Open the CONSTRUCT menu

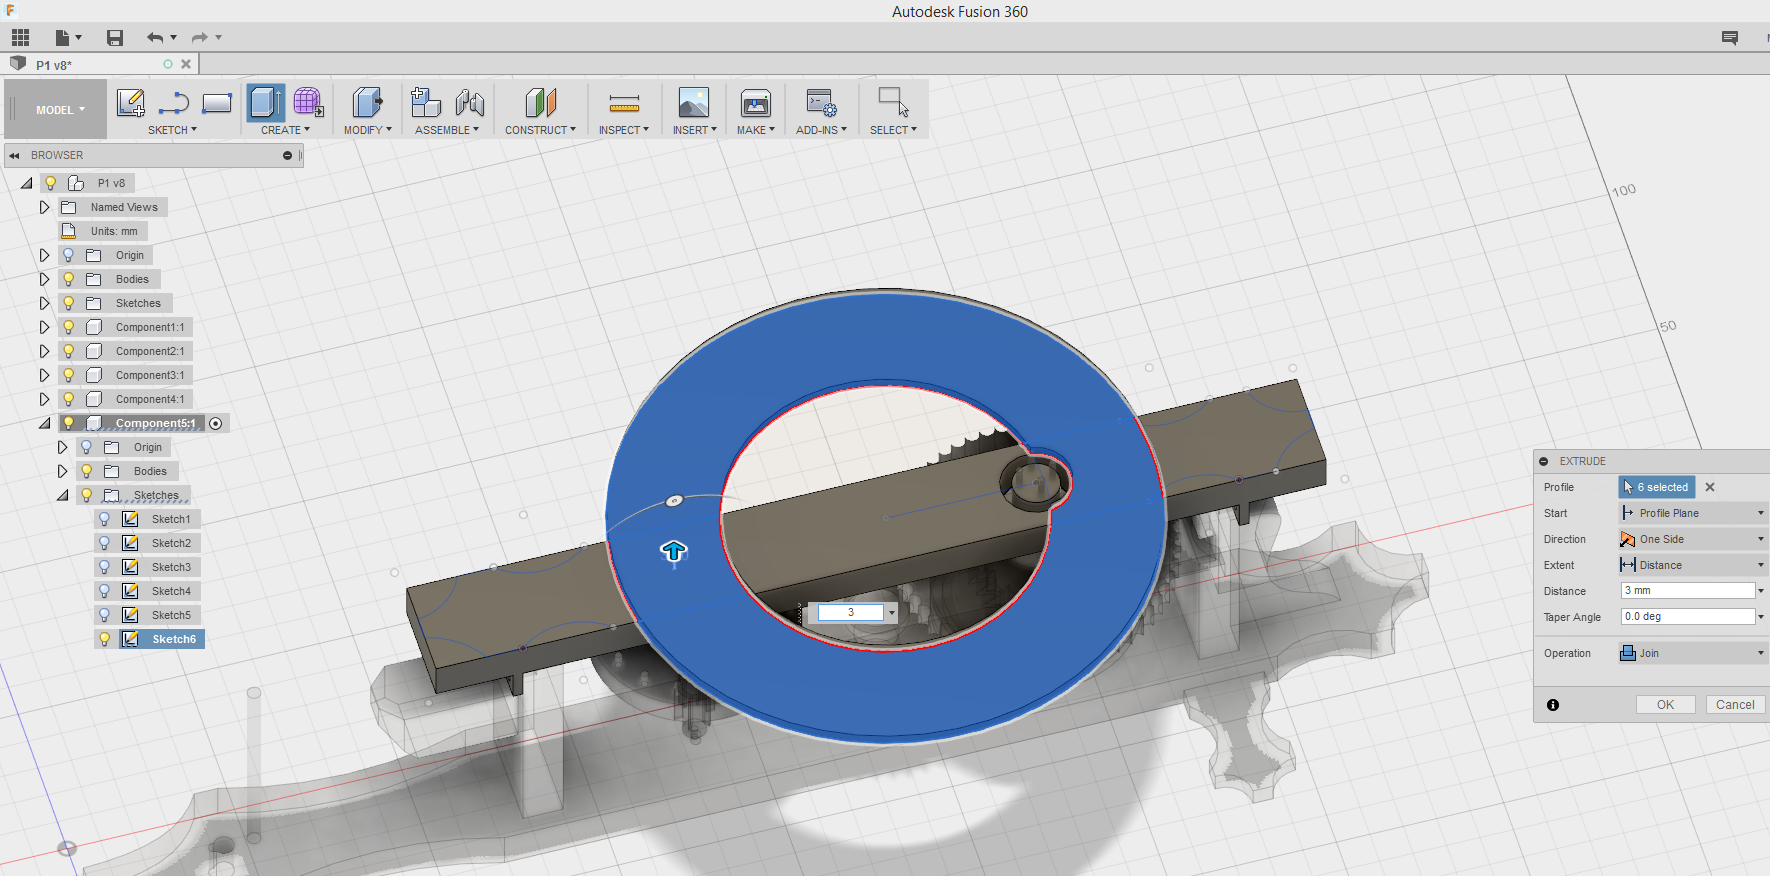540,130
